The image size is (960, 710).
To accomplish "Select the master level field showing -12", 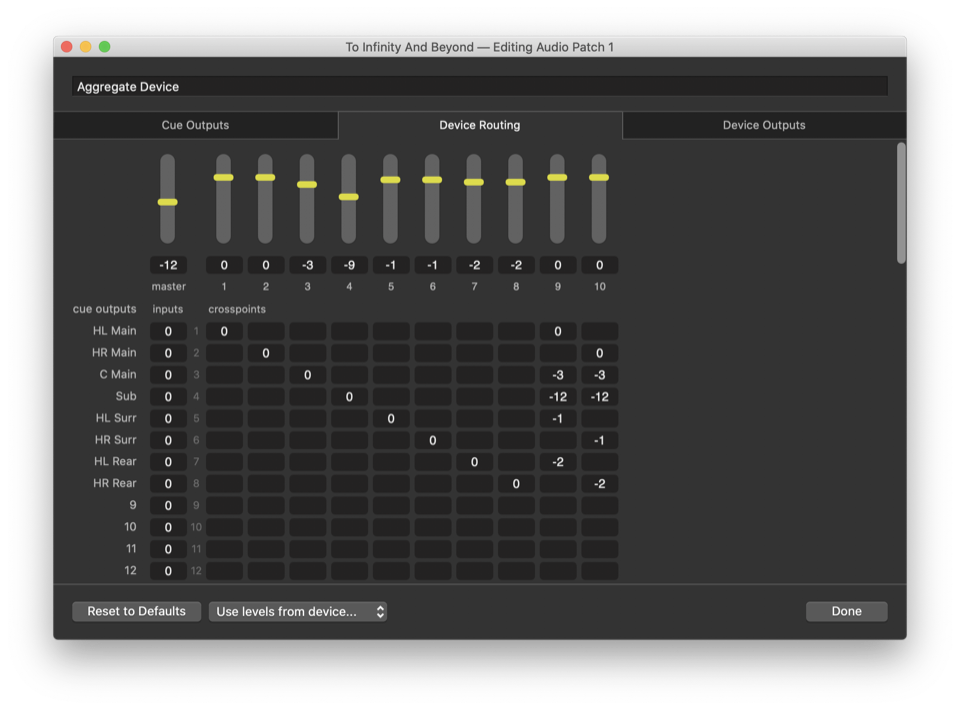I will (168, 265).
